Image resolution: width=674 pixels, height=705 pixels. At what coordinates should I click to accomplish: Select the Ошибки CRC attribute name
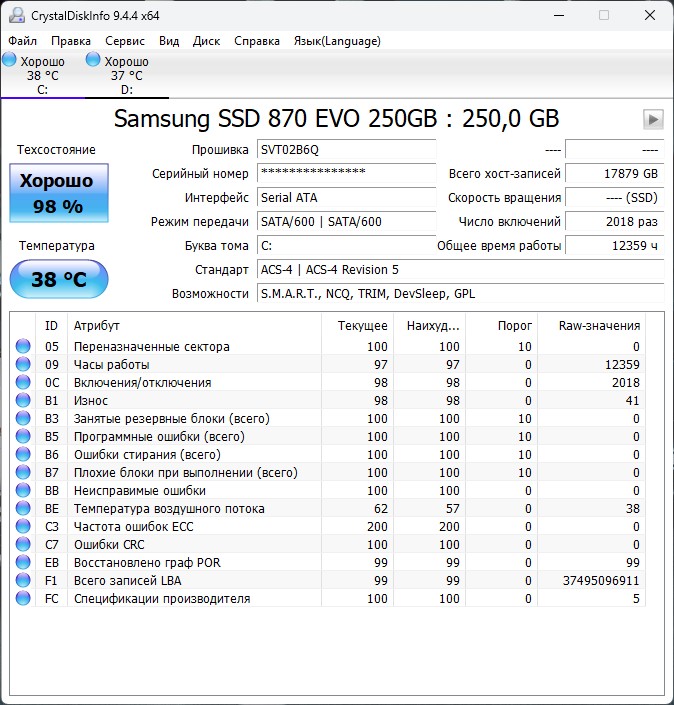point(109,544)
